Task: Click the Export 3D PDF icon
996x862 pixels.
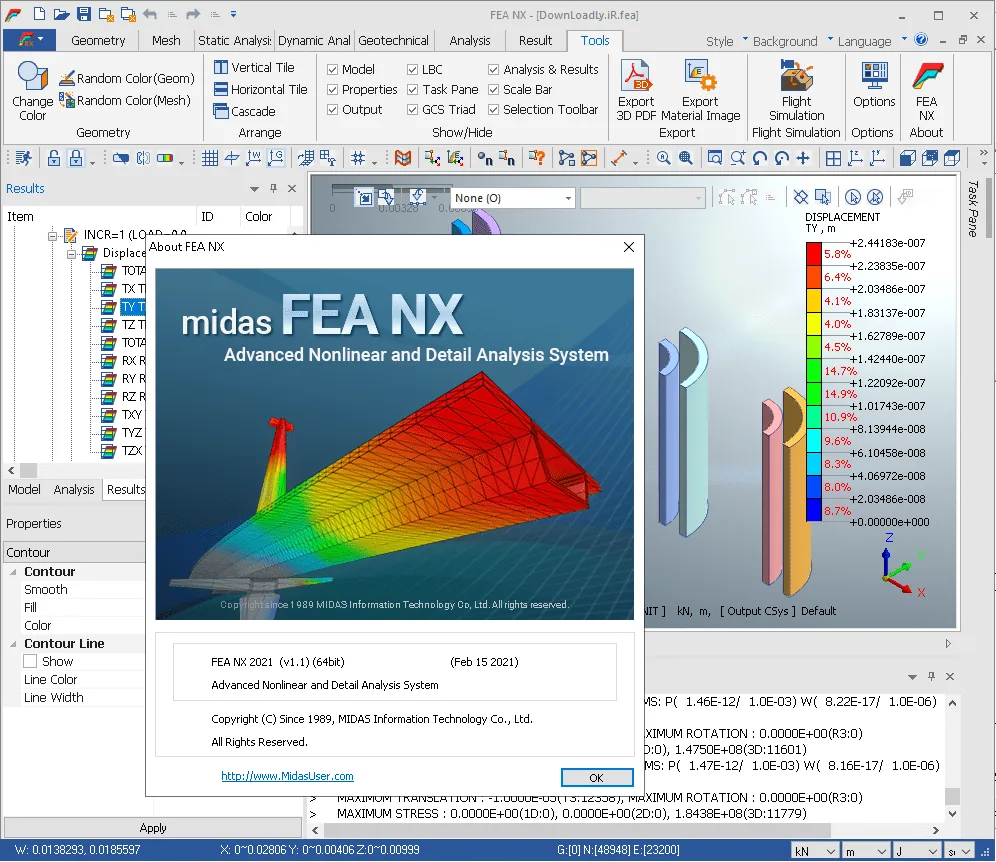Action: click(x=635, y=76)
